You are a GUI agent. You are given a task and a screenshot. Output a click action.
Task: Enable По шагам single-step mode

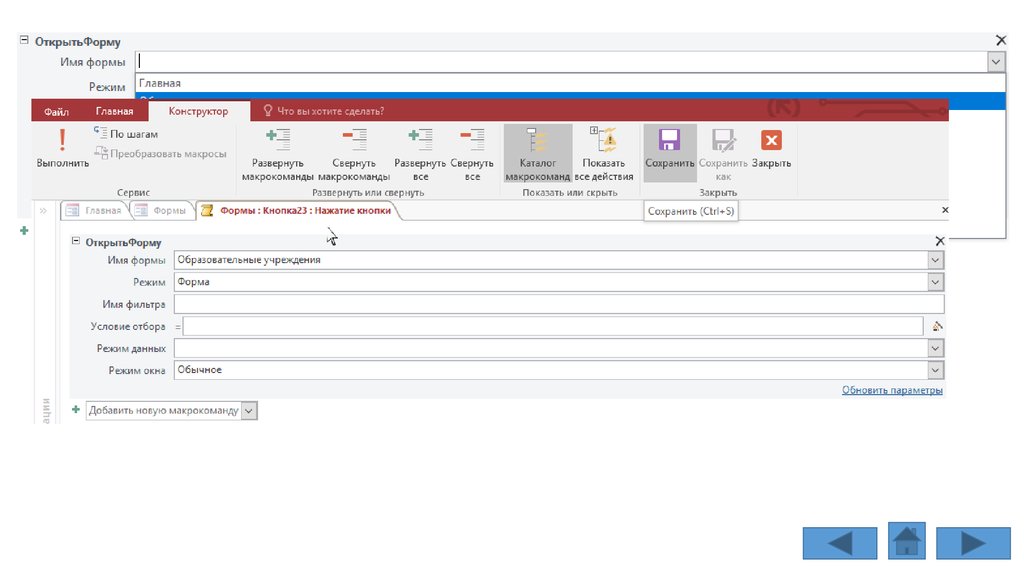click(x=125, y=134)
